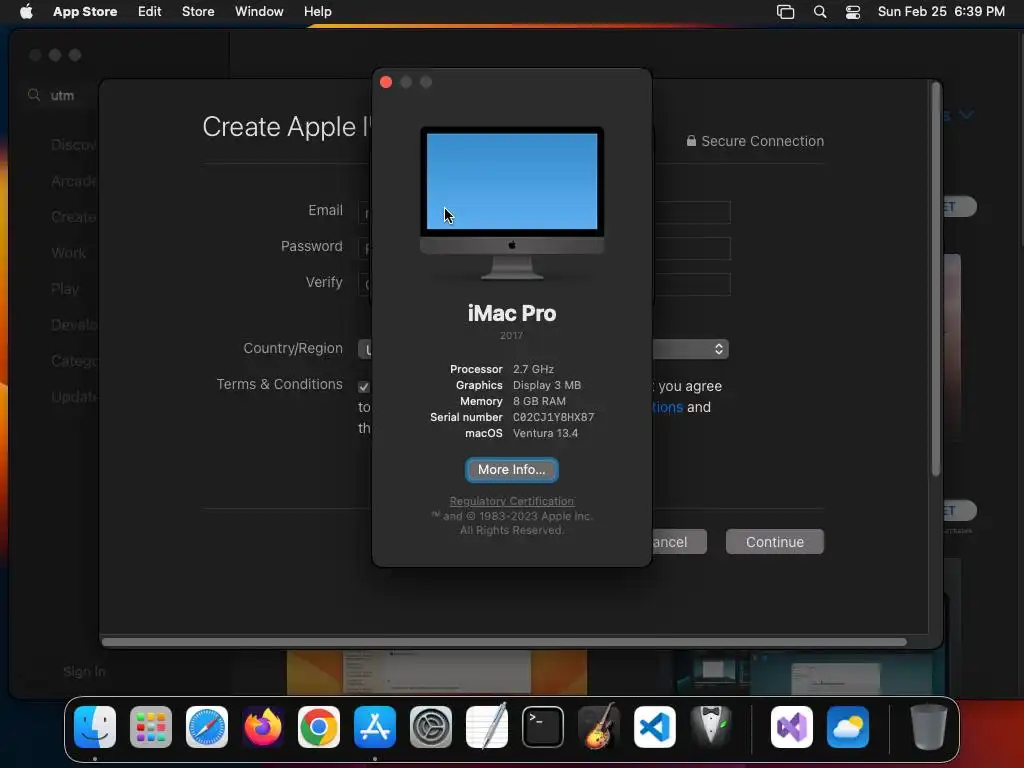Click the Display 3 MB graphics value
1024x768 pixels.
(547, 385)
